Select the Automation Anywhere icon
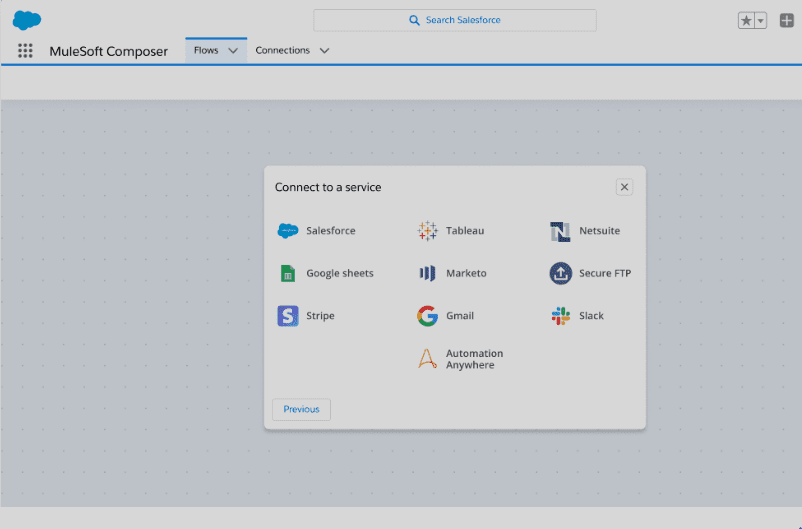This screenshot has width=802, height=529. tap(427, 359)
